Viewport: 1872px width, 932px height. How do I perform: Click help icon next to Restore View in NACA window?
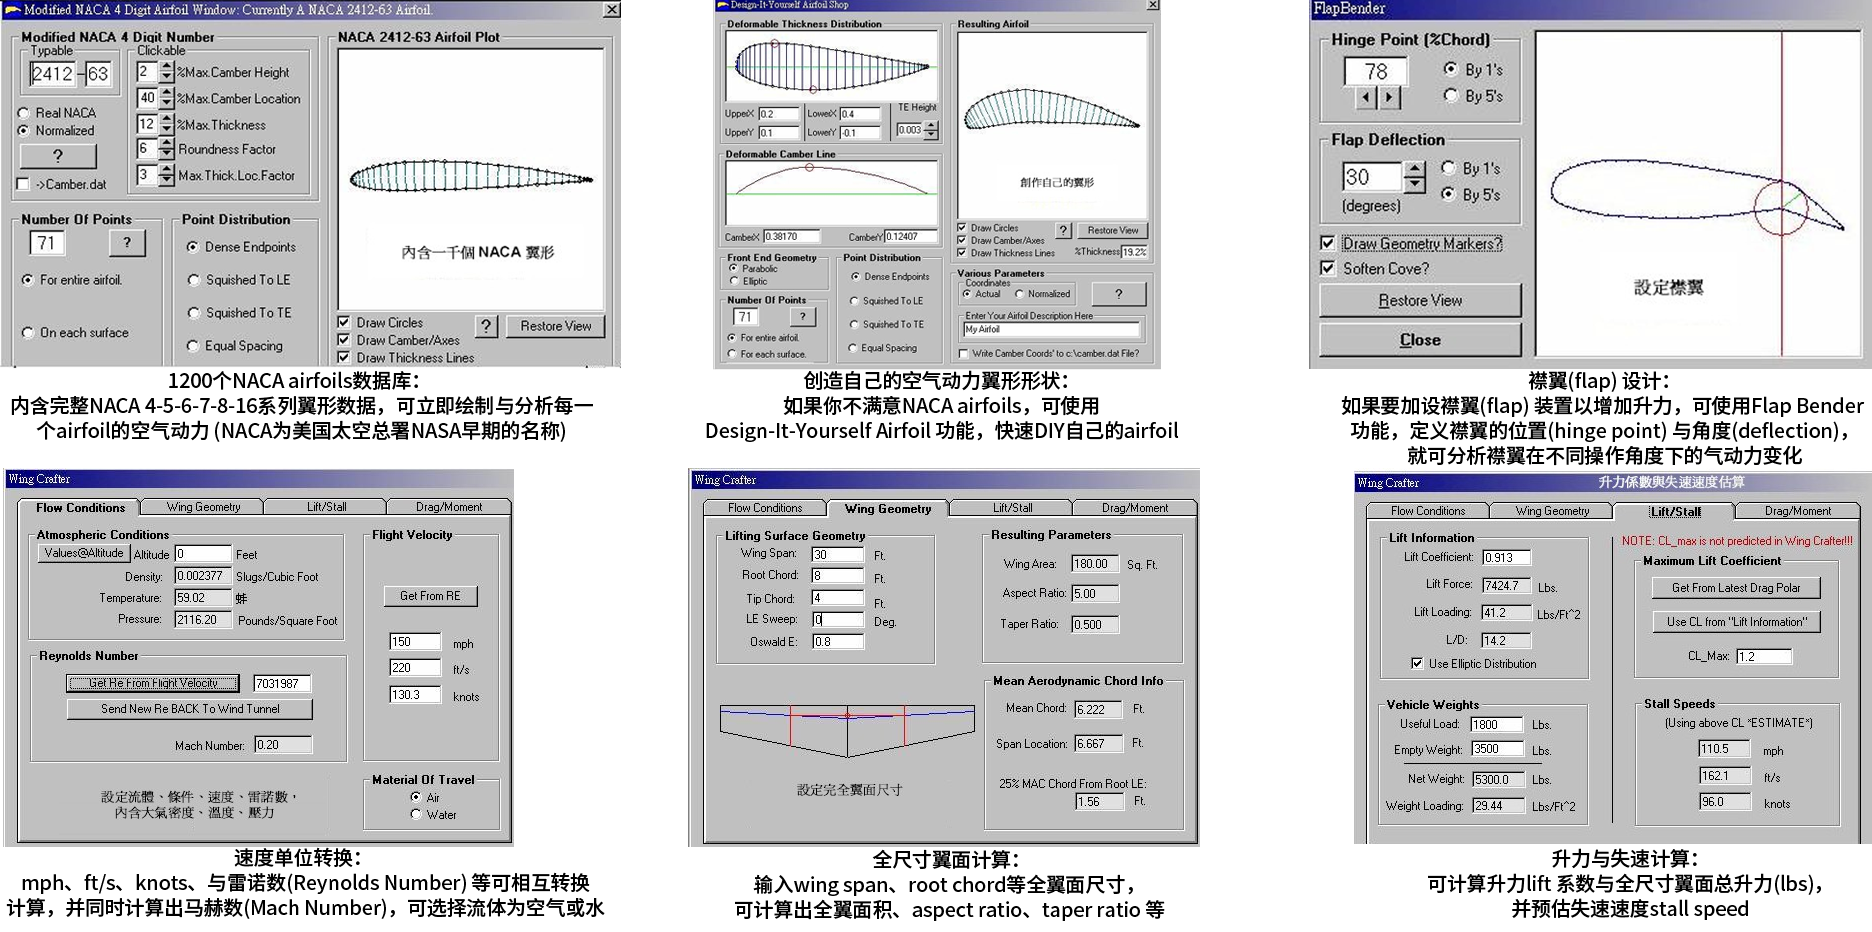[x=486, y=326]
